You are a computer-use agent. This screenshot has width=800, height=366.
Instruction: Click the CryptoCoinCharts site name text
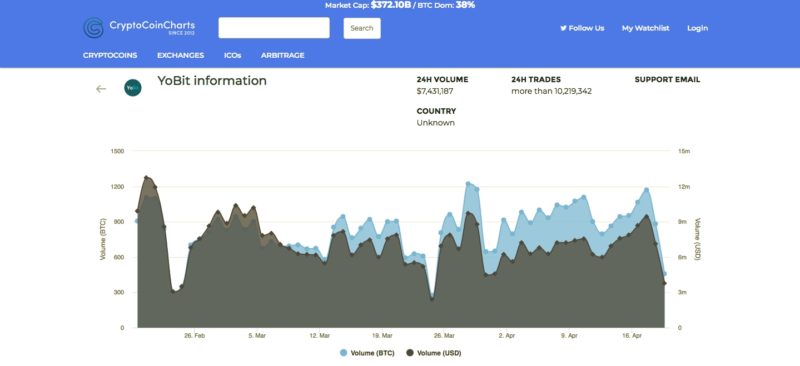152,25
